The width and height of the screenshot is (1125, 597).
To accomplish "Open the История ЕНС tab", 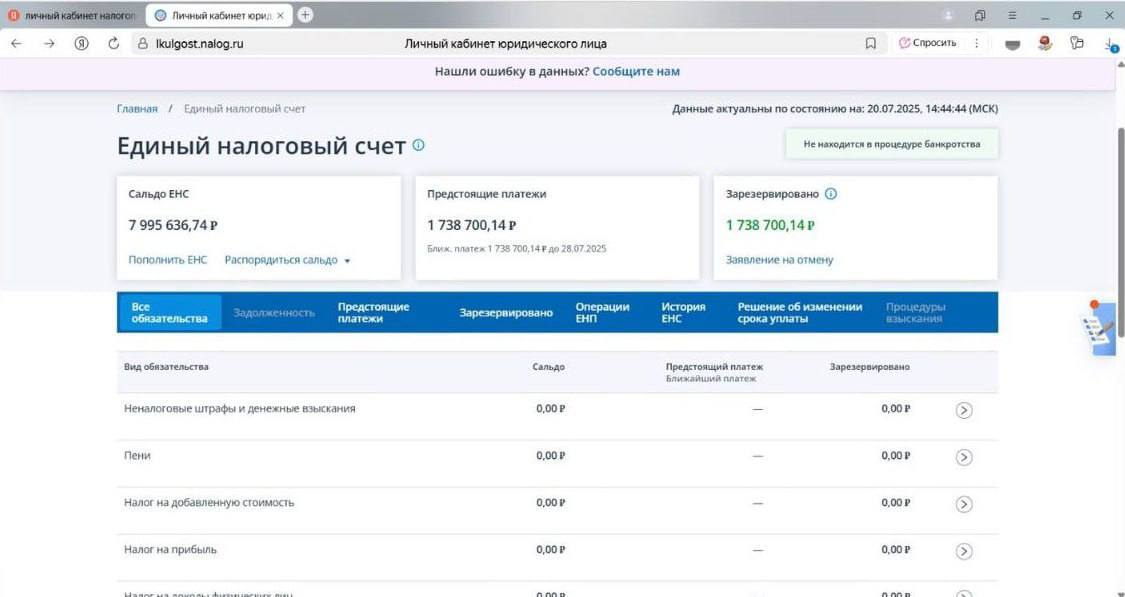I will pos(683,313).
